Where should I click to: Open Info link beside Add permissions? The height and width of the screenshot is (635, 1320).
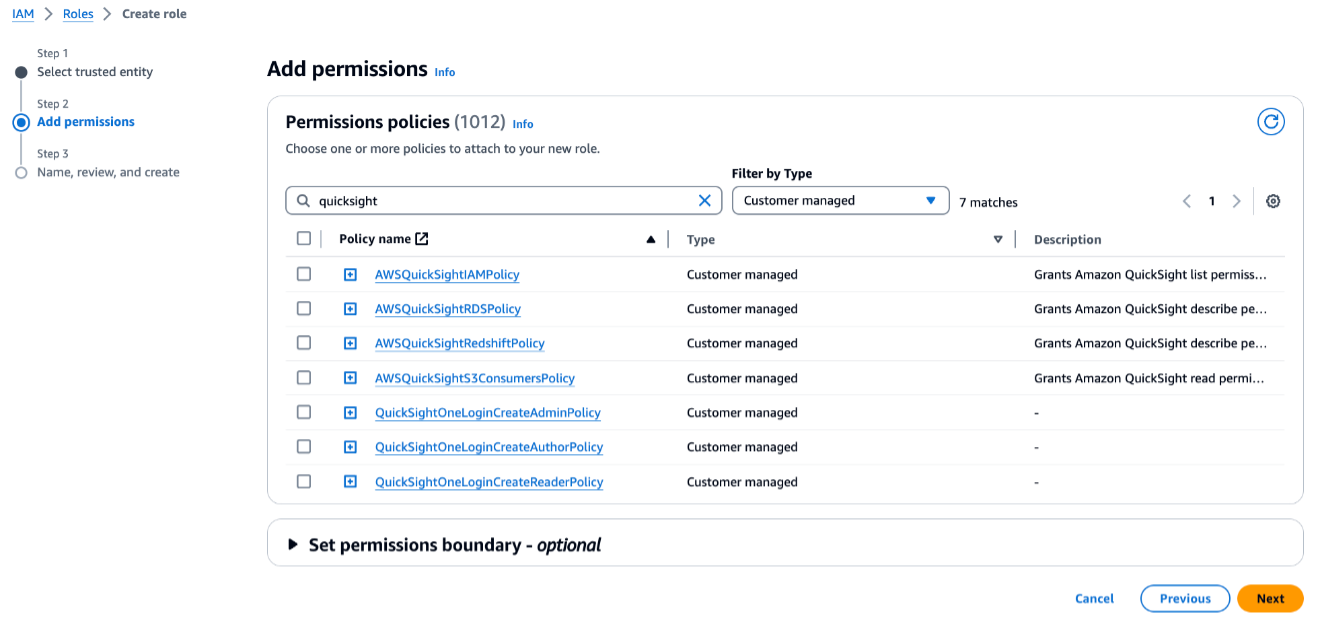[x=445, y=72]
